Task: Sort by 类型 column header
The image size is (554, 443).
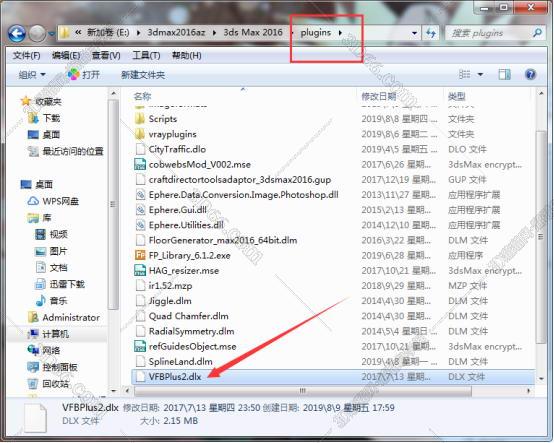Action: (x=456, y=96)
